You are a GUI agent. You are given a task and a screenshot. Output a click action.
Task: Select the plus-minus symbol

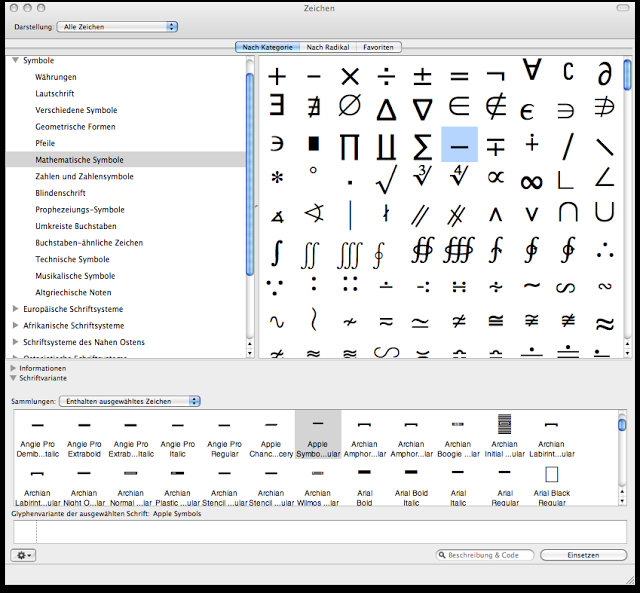click(422, 76)
